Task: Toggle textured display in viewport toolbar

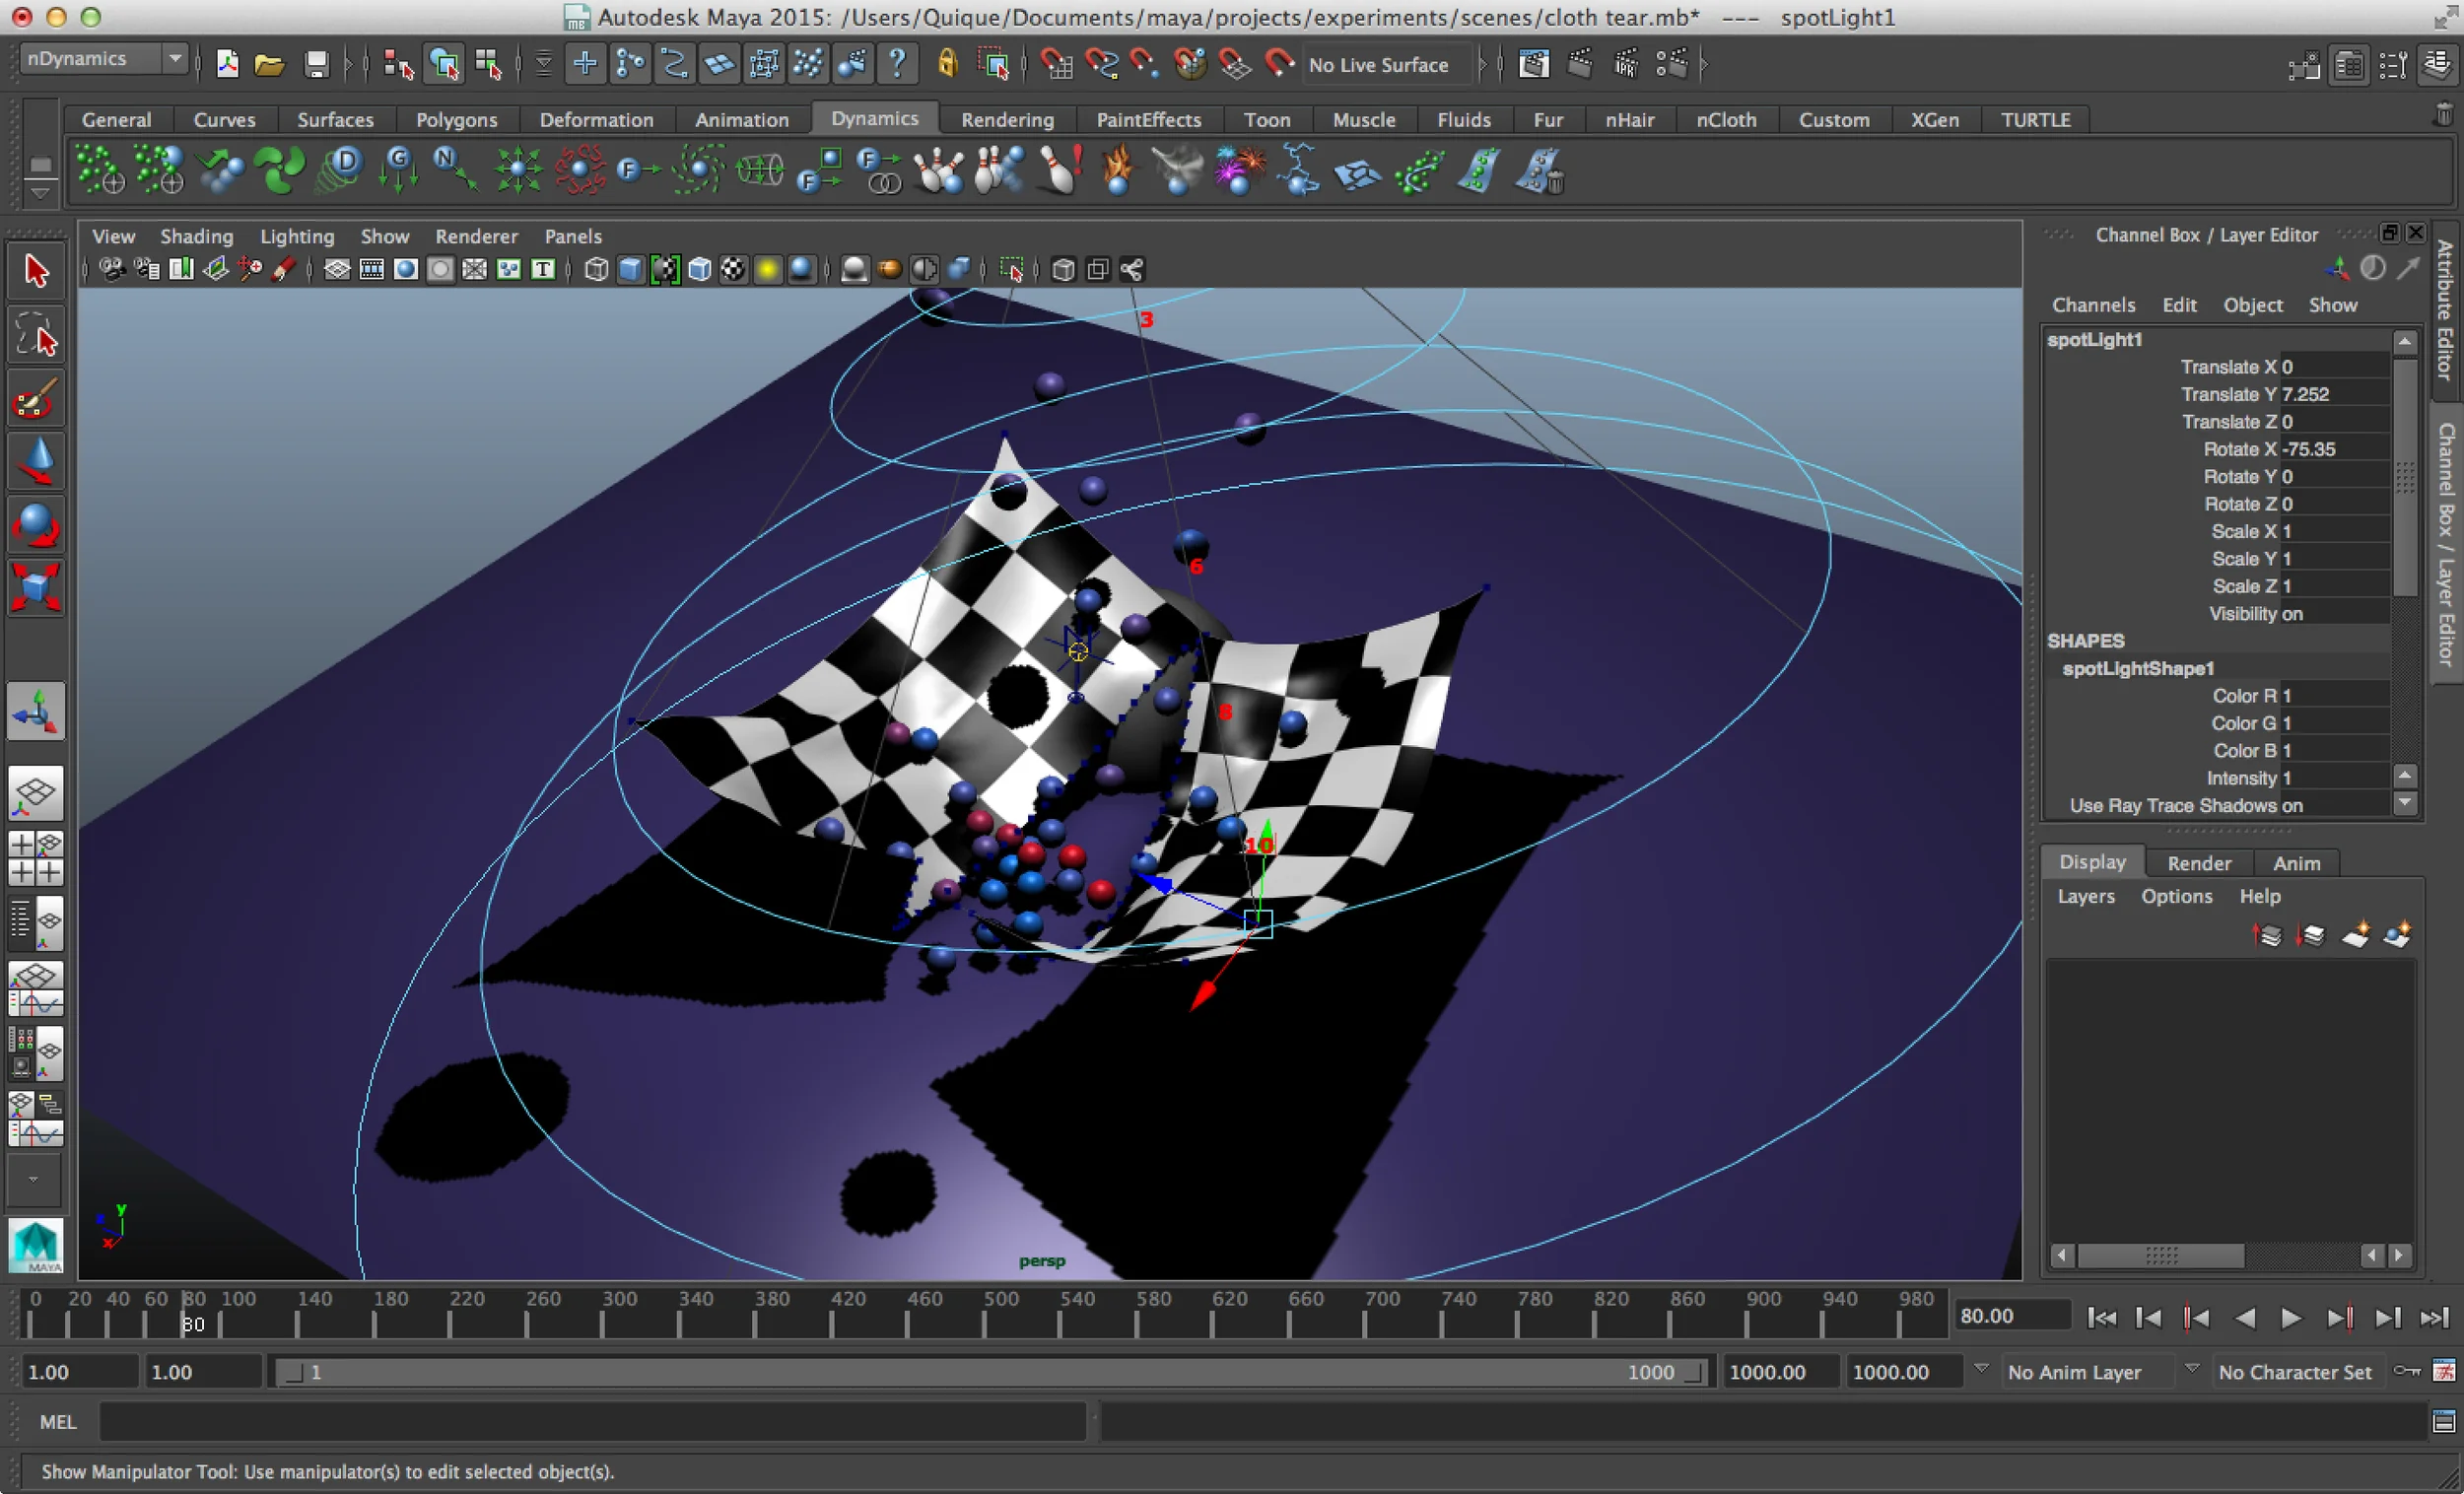Action: [x=733, y=269]
